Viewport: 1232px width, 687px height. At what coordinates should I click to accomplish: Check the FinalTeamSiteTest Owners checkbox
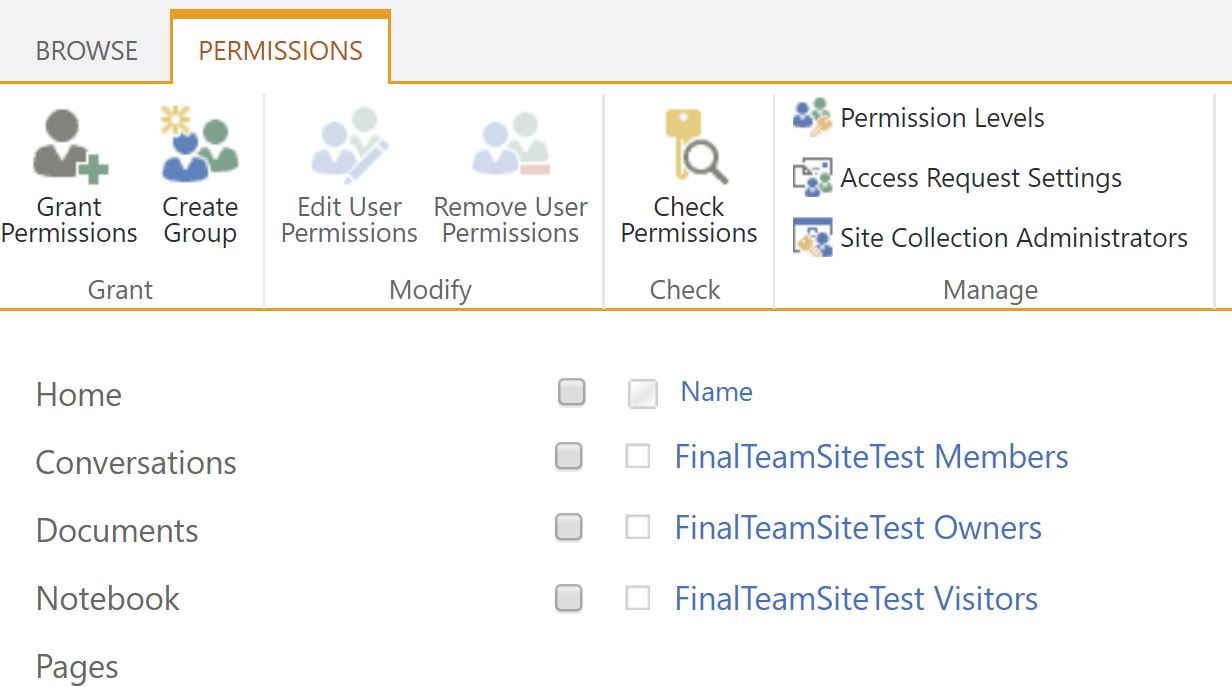638,528
